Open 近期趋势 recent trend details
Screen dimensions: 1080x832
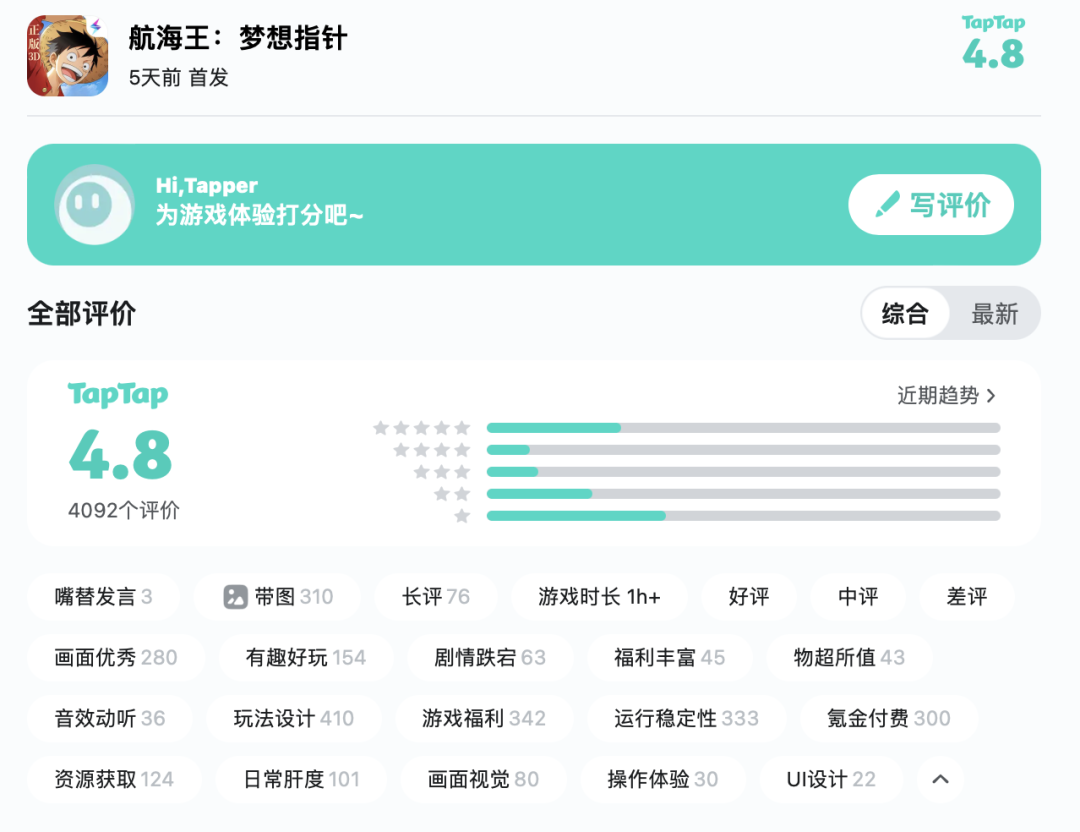tap(946, 395)
